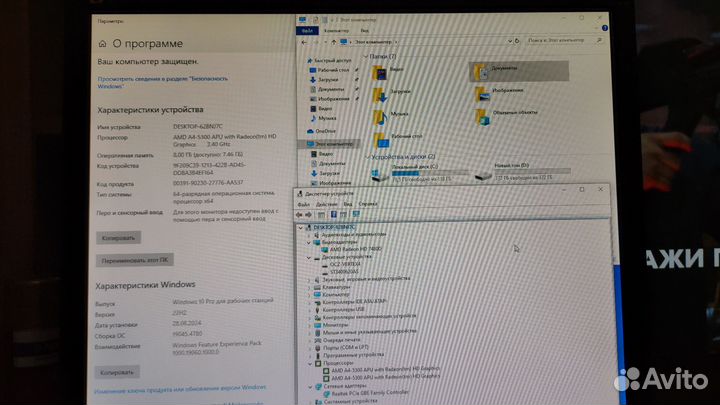
Task: Select Быстрый доступ in Explorer sidebar
Action: tap(329, 61)
